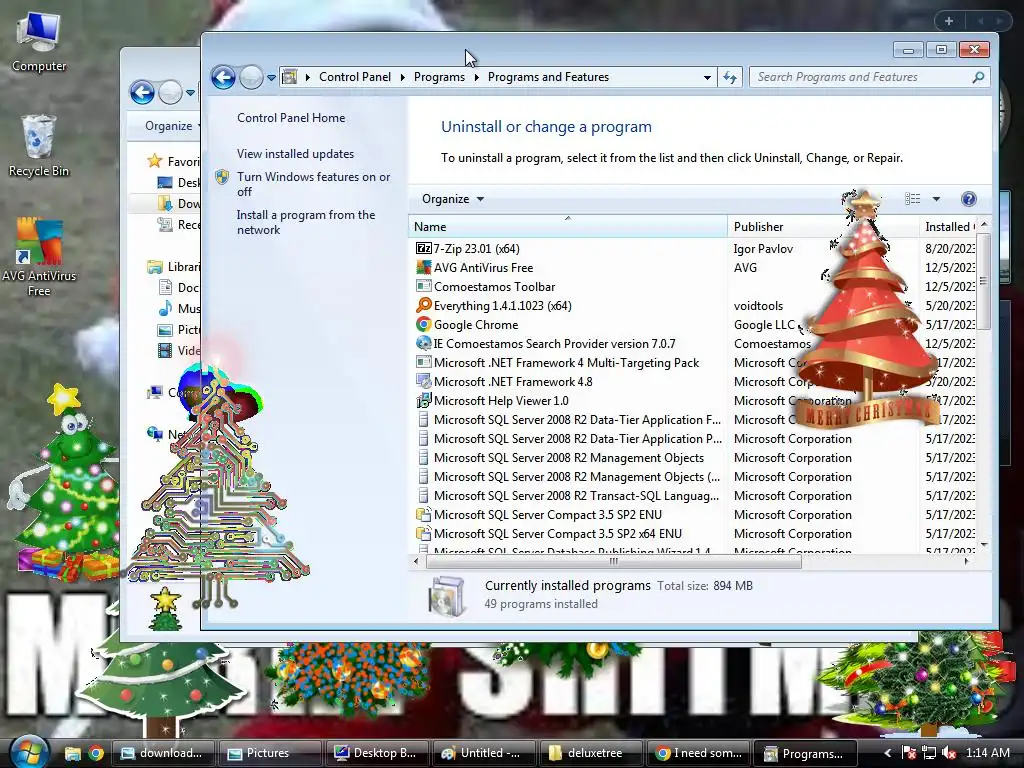Select Microsoft SQL Server 2008 R2 Management Objects
This screenshot has width=1024, height=768.
click(567, 458)
